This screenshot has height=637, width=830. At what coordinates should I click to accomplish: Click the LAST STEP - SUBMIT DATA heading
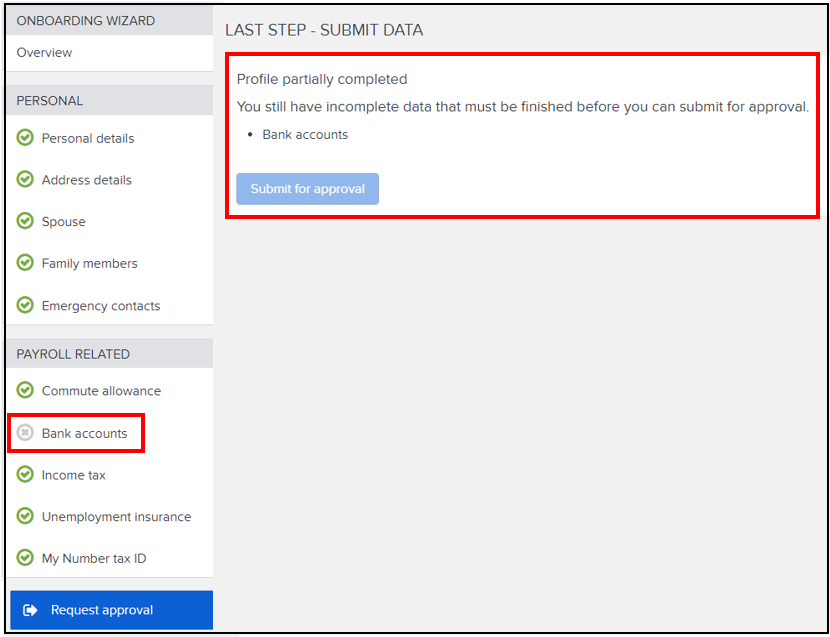324,30
